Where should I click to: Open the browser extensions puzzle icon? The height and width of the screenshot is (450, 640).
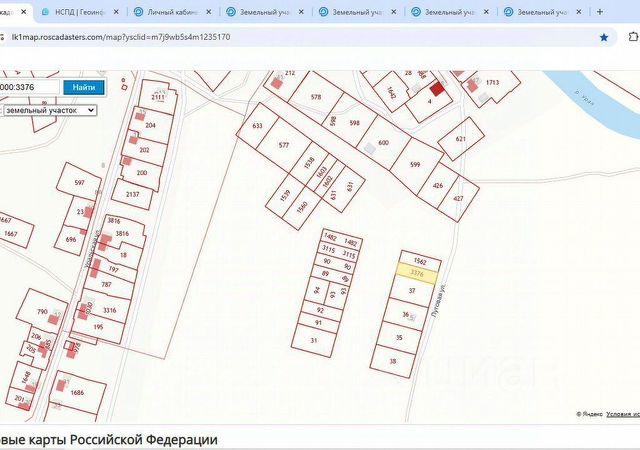[x=633, y=37]
